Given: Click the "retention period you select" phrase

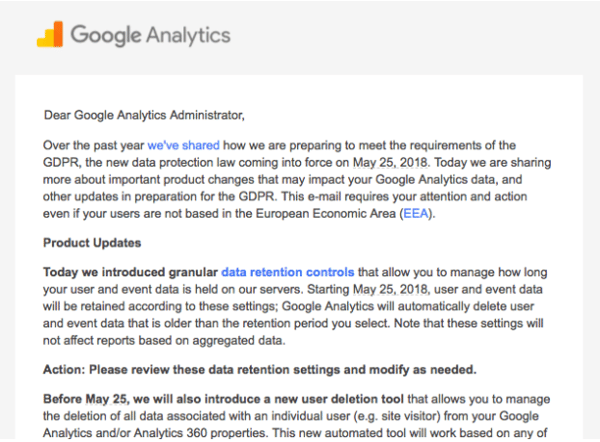Looking at the screenshot, I should [x=313, y=323].
